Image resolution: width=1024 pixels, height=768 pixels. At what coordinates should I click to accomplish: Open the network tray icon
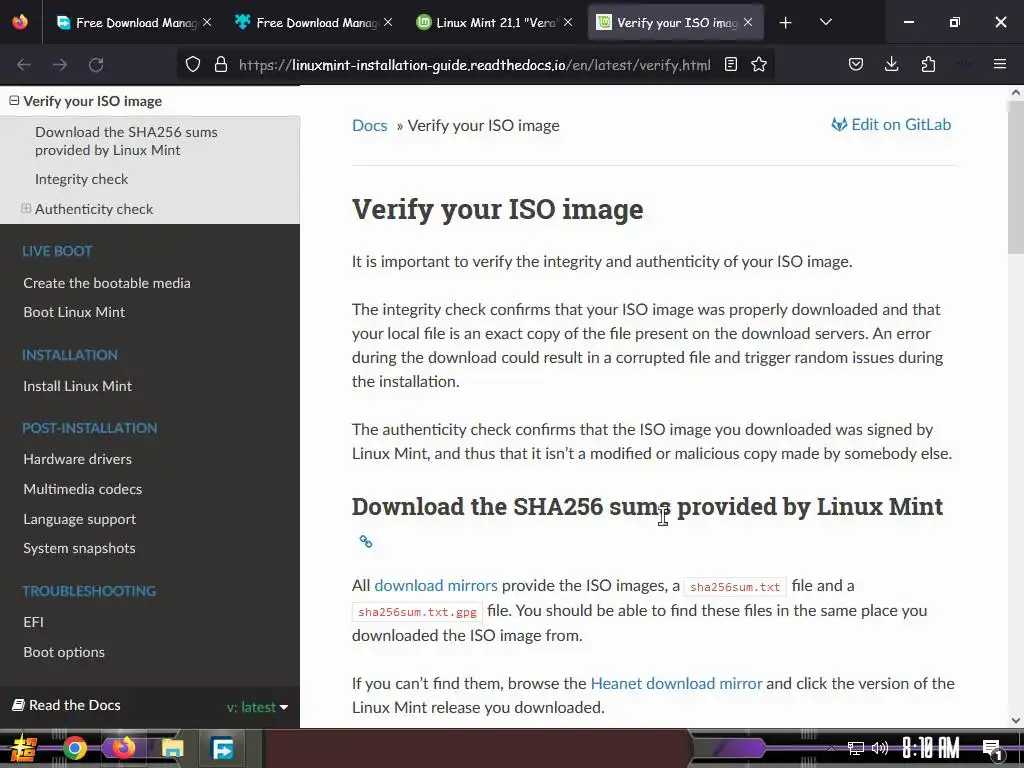(855, 748)
